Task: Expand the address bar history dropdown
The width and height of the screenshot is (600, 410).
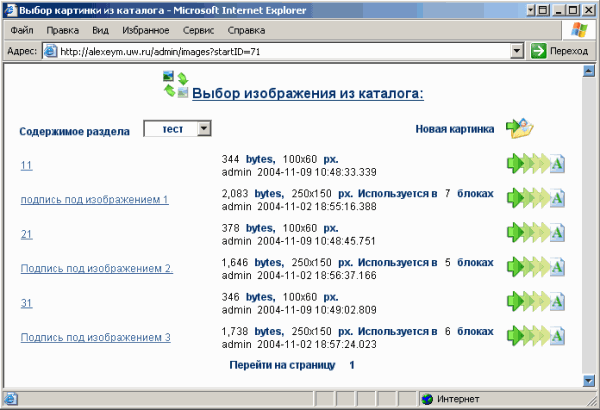Action: point(516,50)
